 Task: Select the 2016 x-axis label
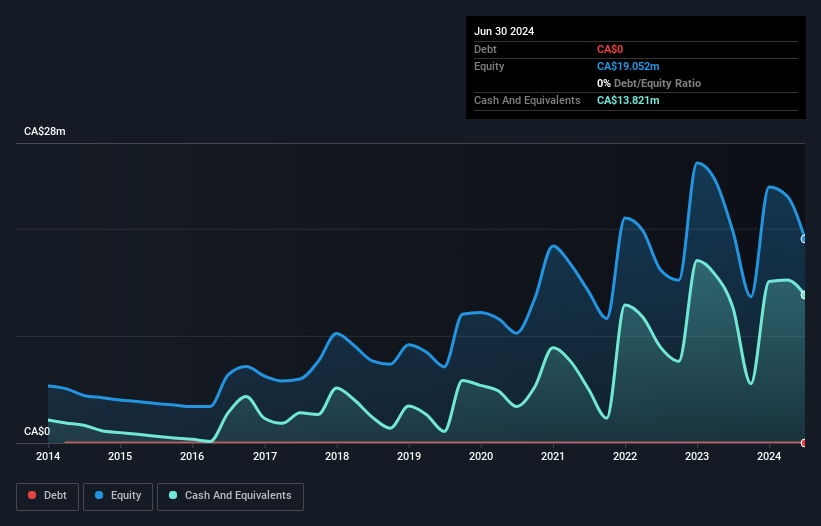pos(192,457)
